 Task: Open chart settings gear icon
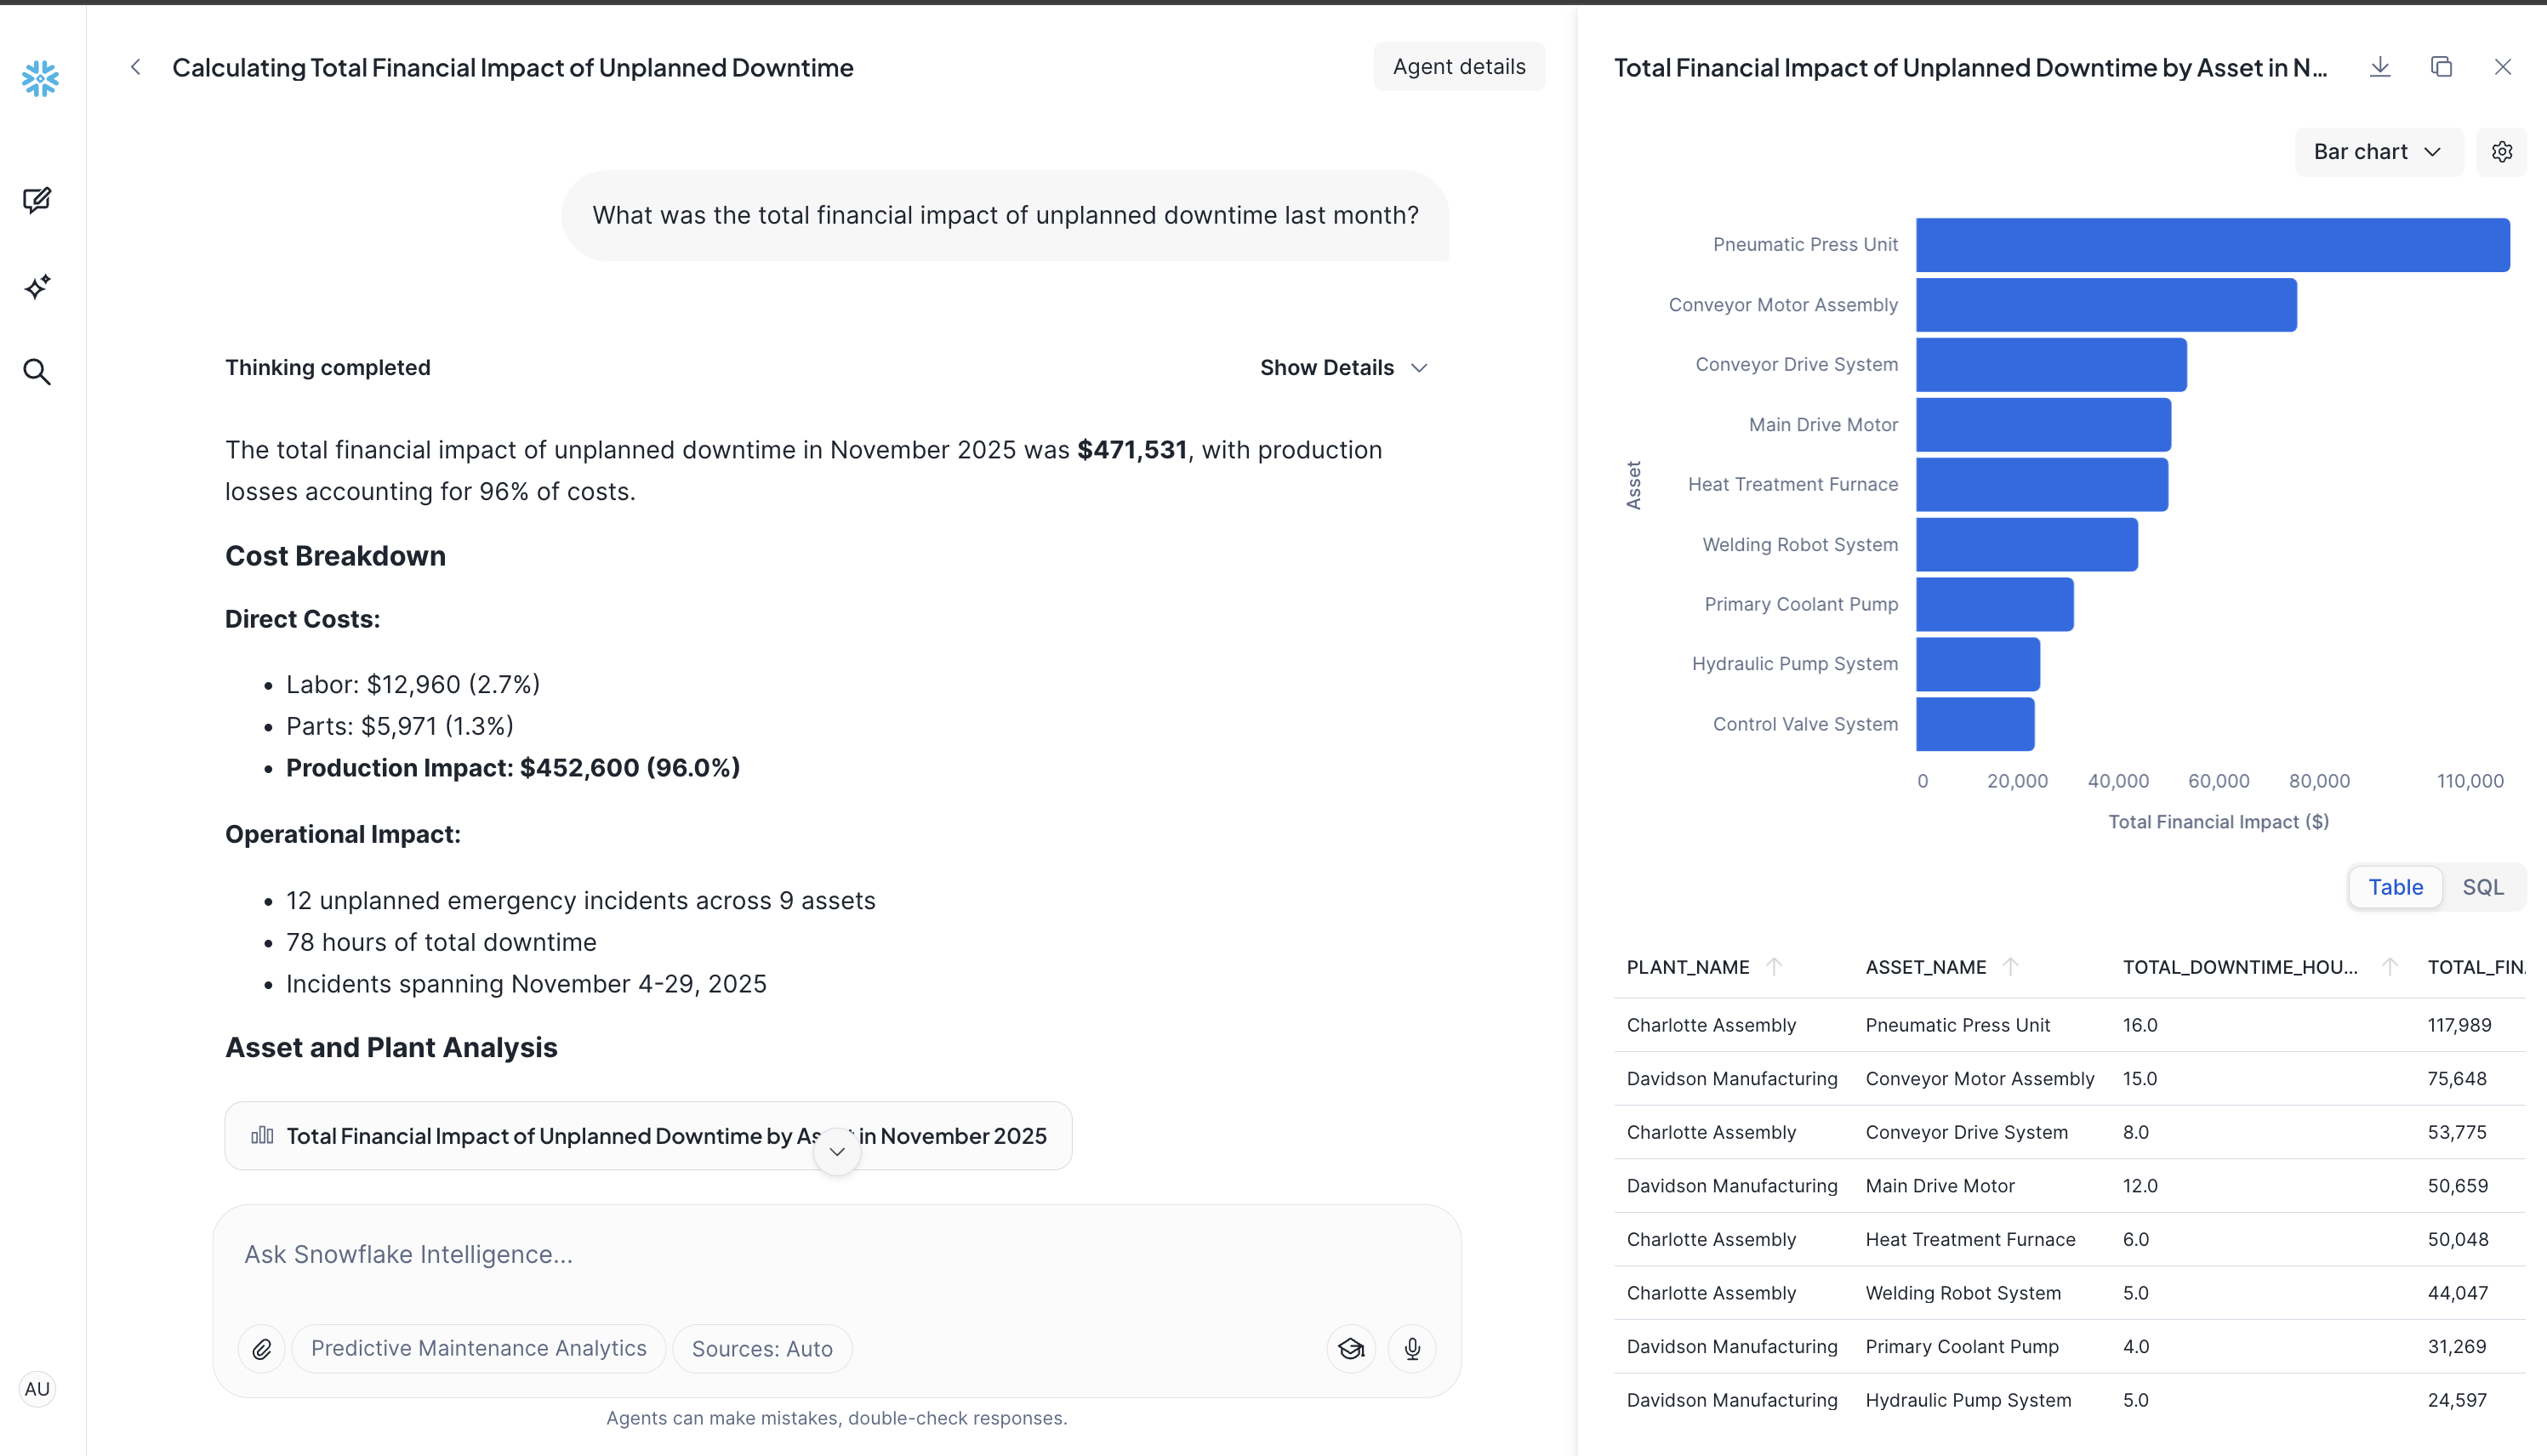(2501, 152)
